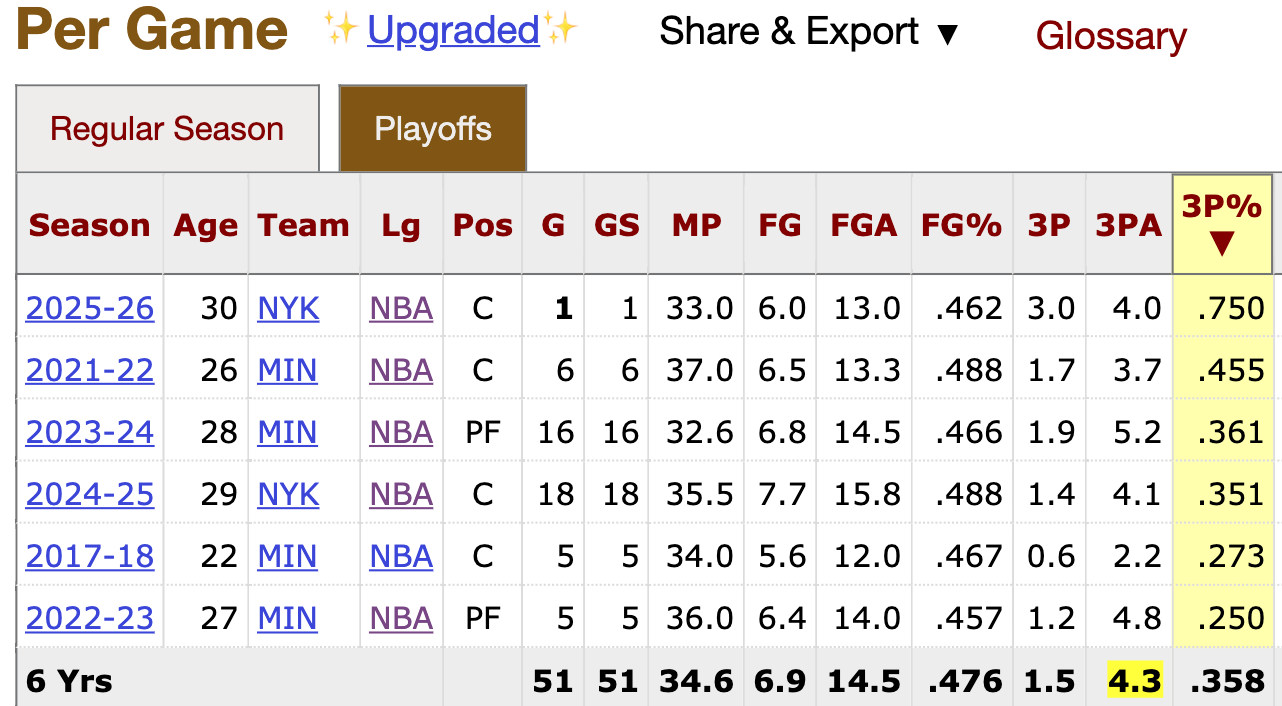Screen dimensions: 1282x706
Task: Switch to the Regular Season tab
Action: point(167,129)
